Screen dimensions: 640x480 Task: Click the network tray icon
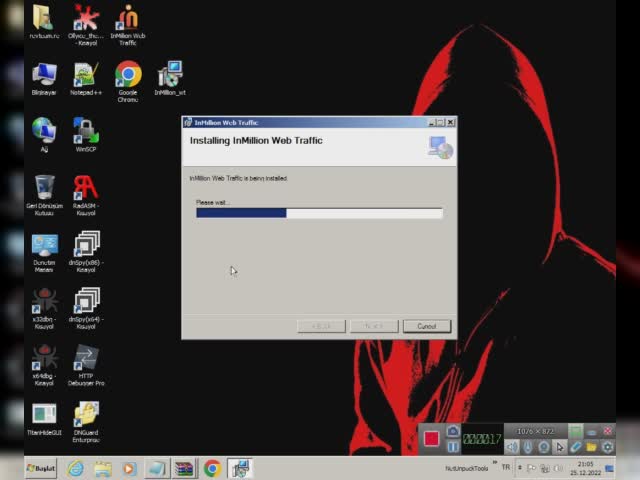tap(544, 469)
